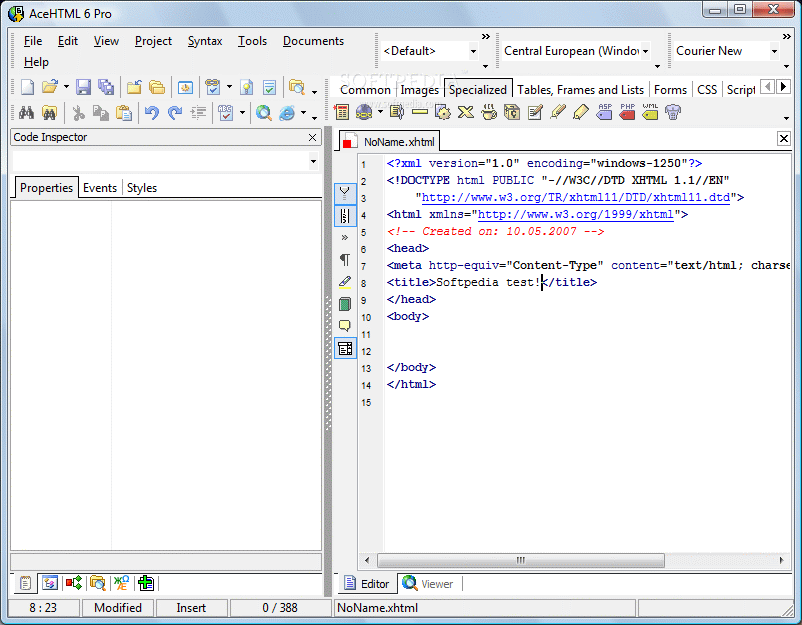Expand the link checker dropdown arrow
Image resolution: width=802 pixels, height=625 pixels.
tap(229, 87)
